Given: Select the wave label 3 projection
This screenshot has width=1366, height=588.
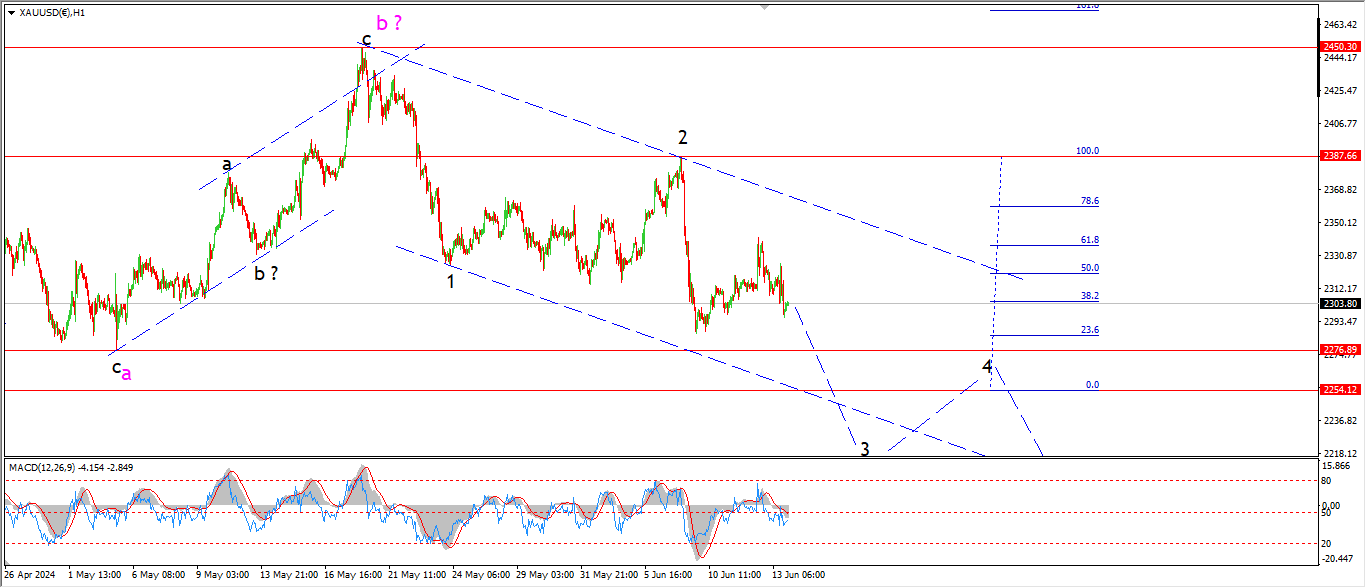Looking at the screenshot, I should [x=865, y=449].
